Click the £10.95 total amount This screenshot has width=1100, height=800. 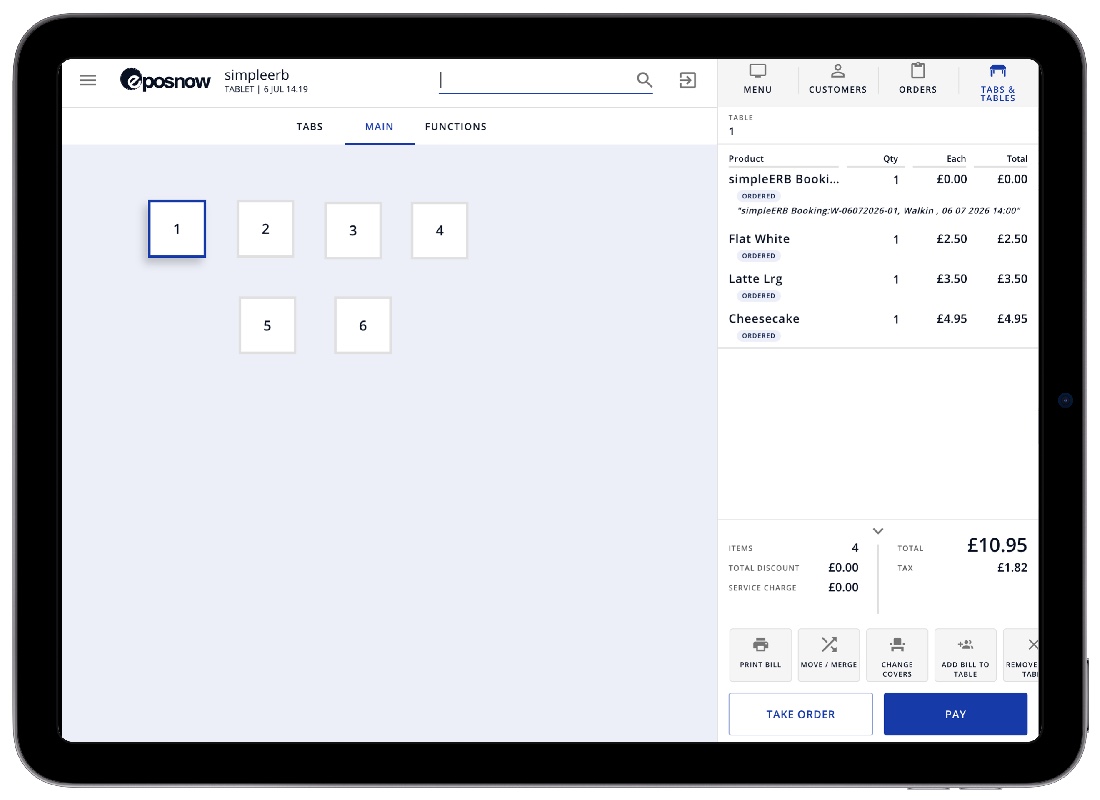pyautogui.click(x=997, y=545)
